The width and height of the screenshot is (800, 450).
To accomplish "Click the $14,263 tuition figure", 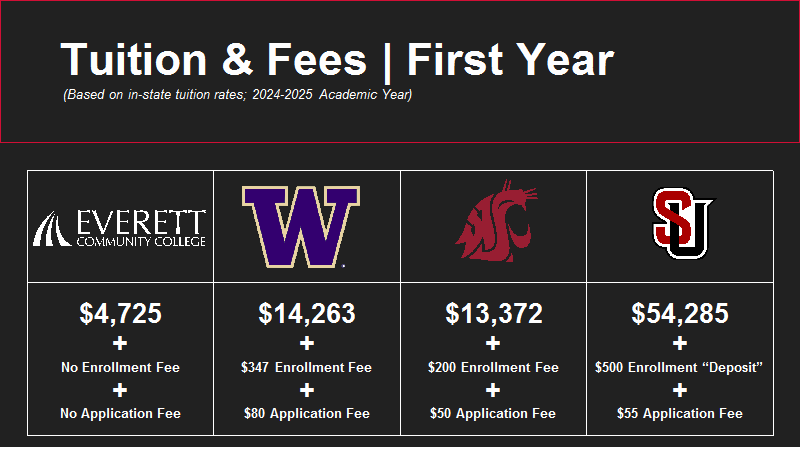I will tap(307, 313).
